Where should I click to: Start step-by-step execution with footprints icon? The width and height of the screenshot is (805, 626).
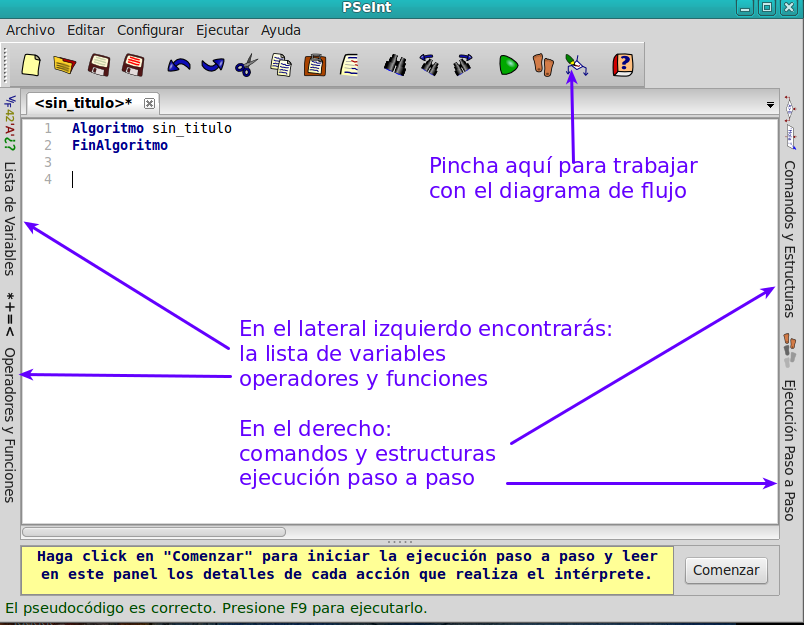(x=543, y=65)
